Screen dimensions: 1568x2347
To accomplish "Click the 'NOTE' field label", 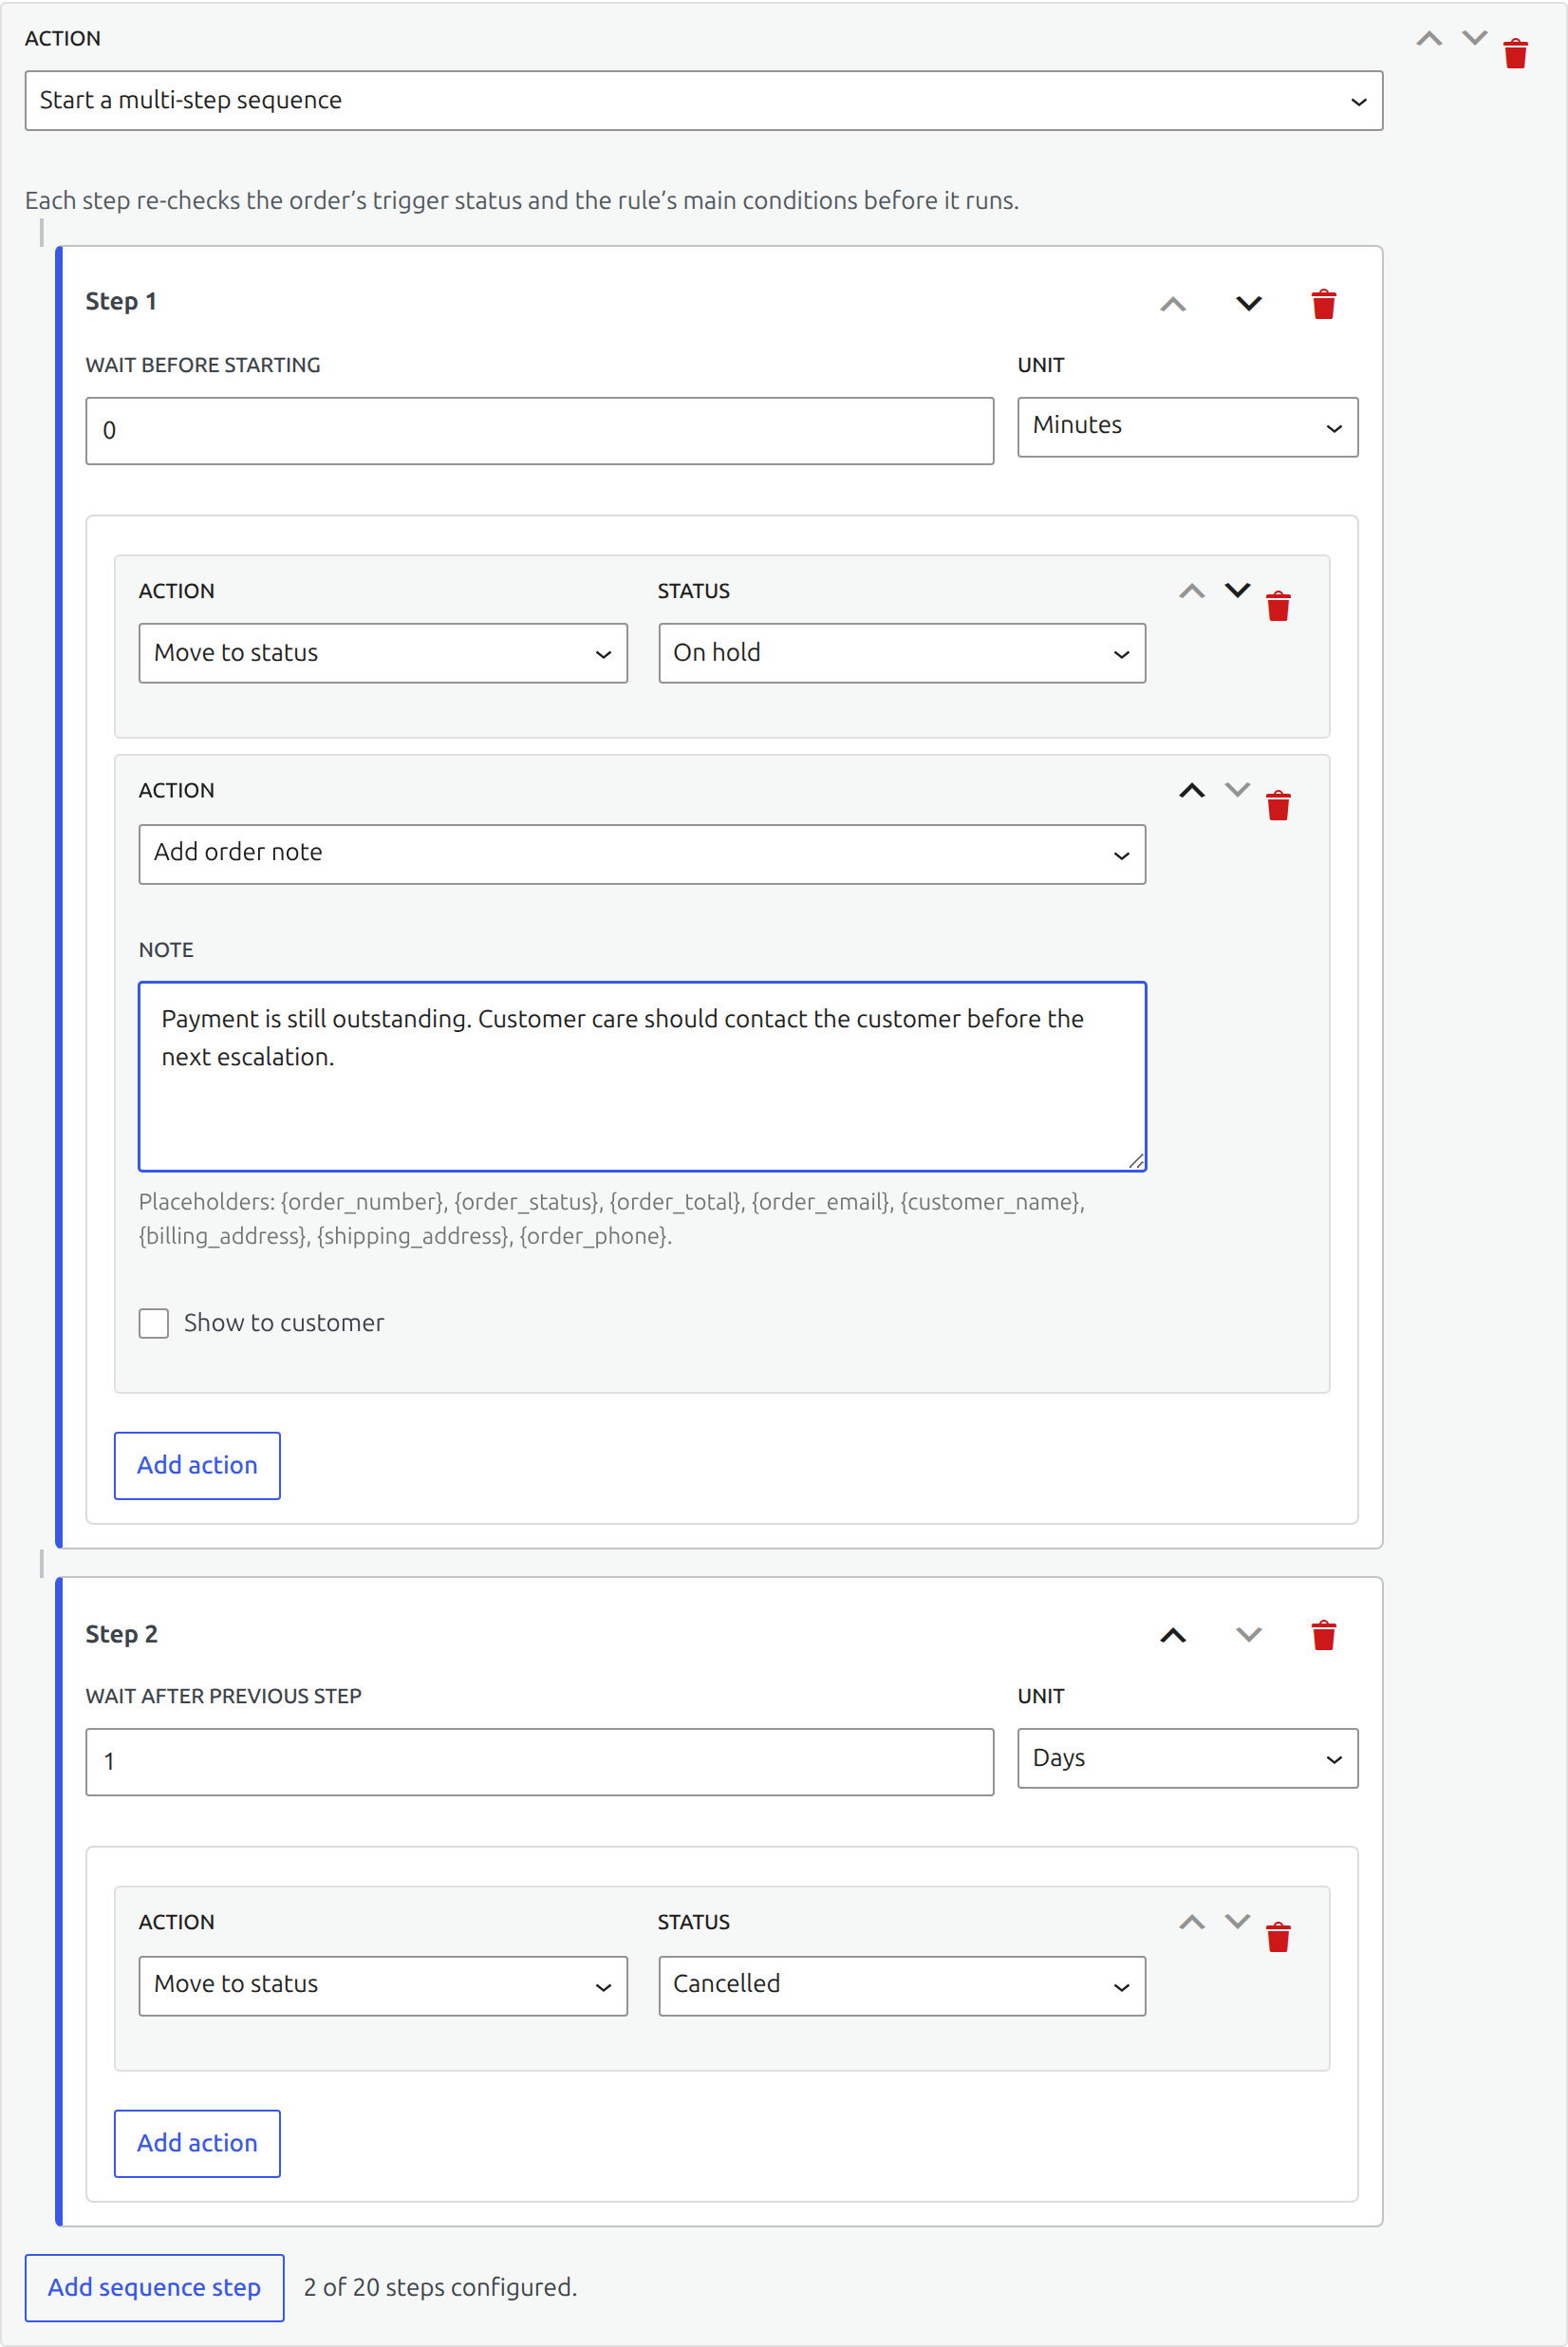I will [x=166, y=950].
